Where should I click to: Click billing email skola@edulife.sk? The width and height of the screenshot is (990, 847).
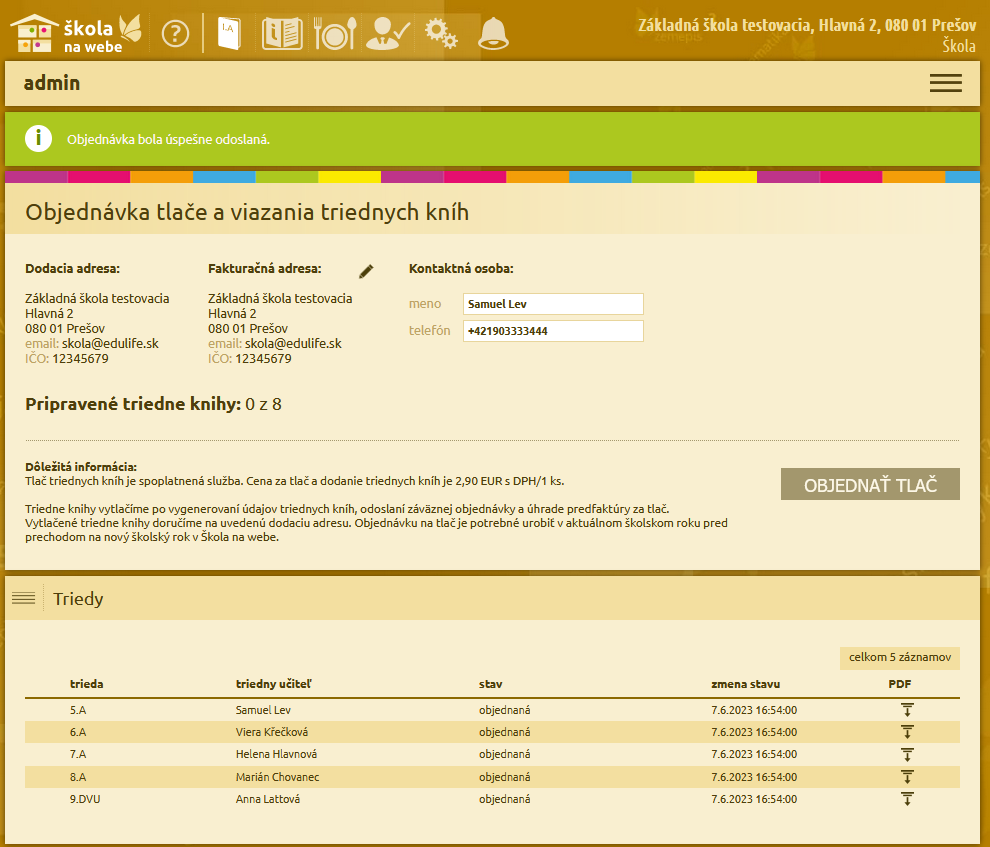293,343
